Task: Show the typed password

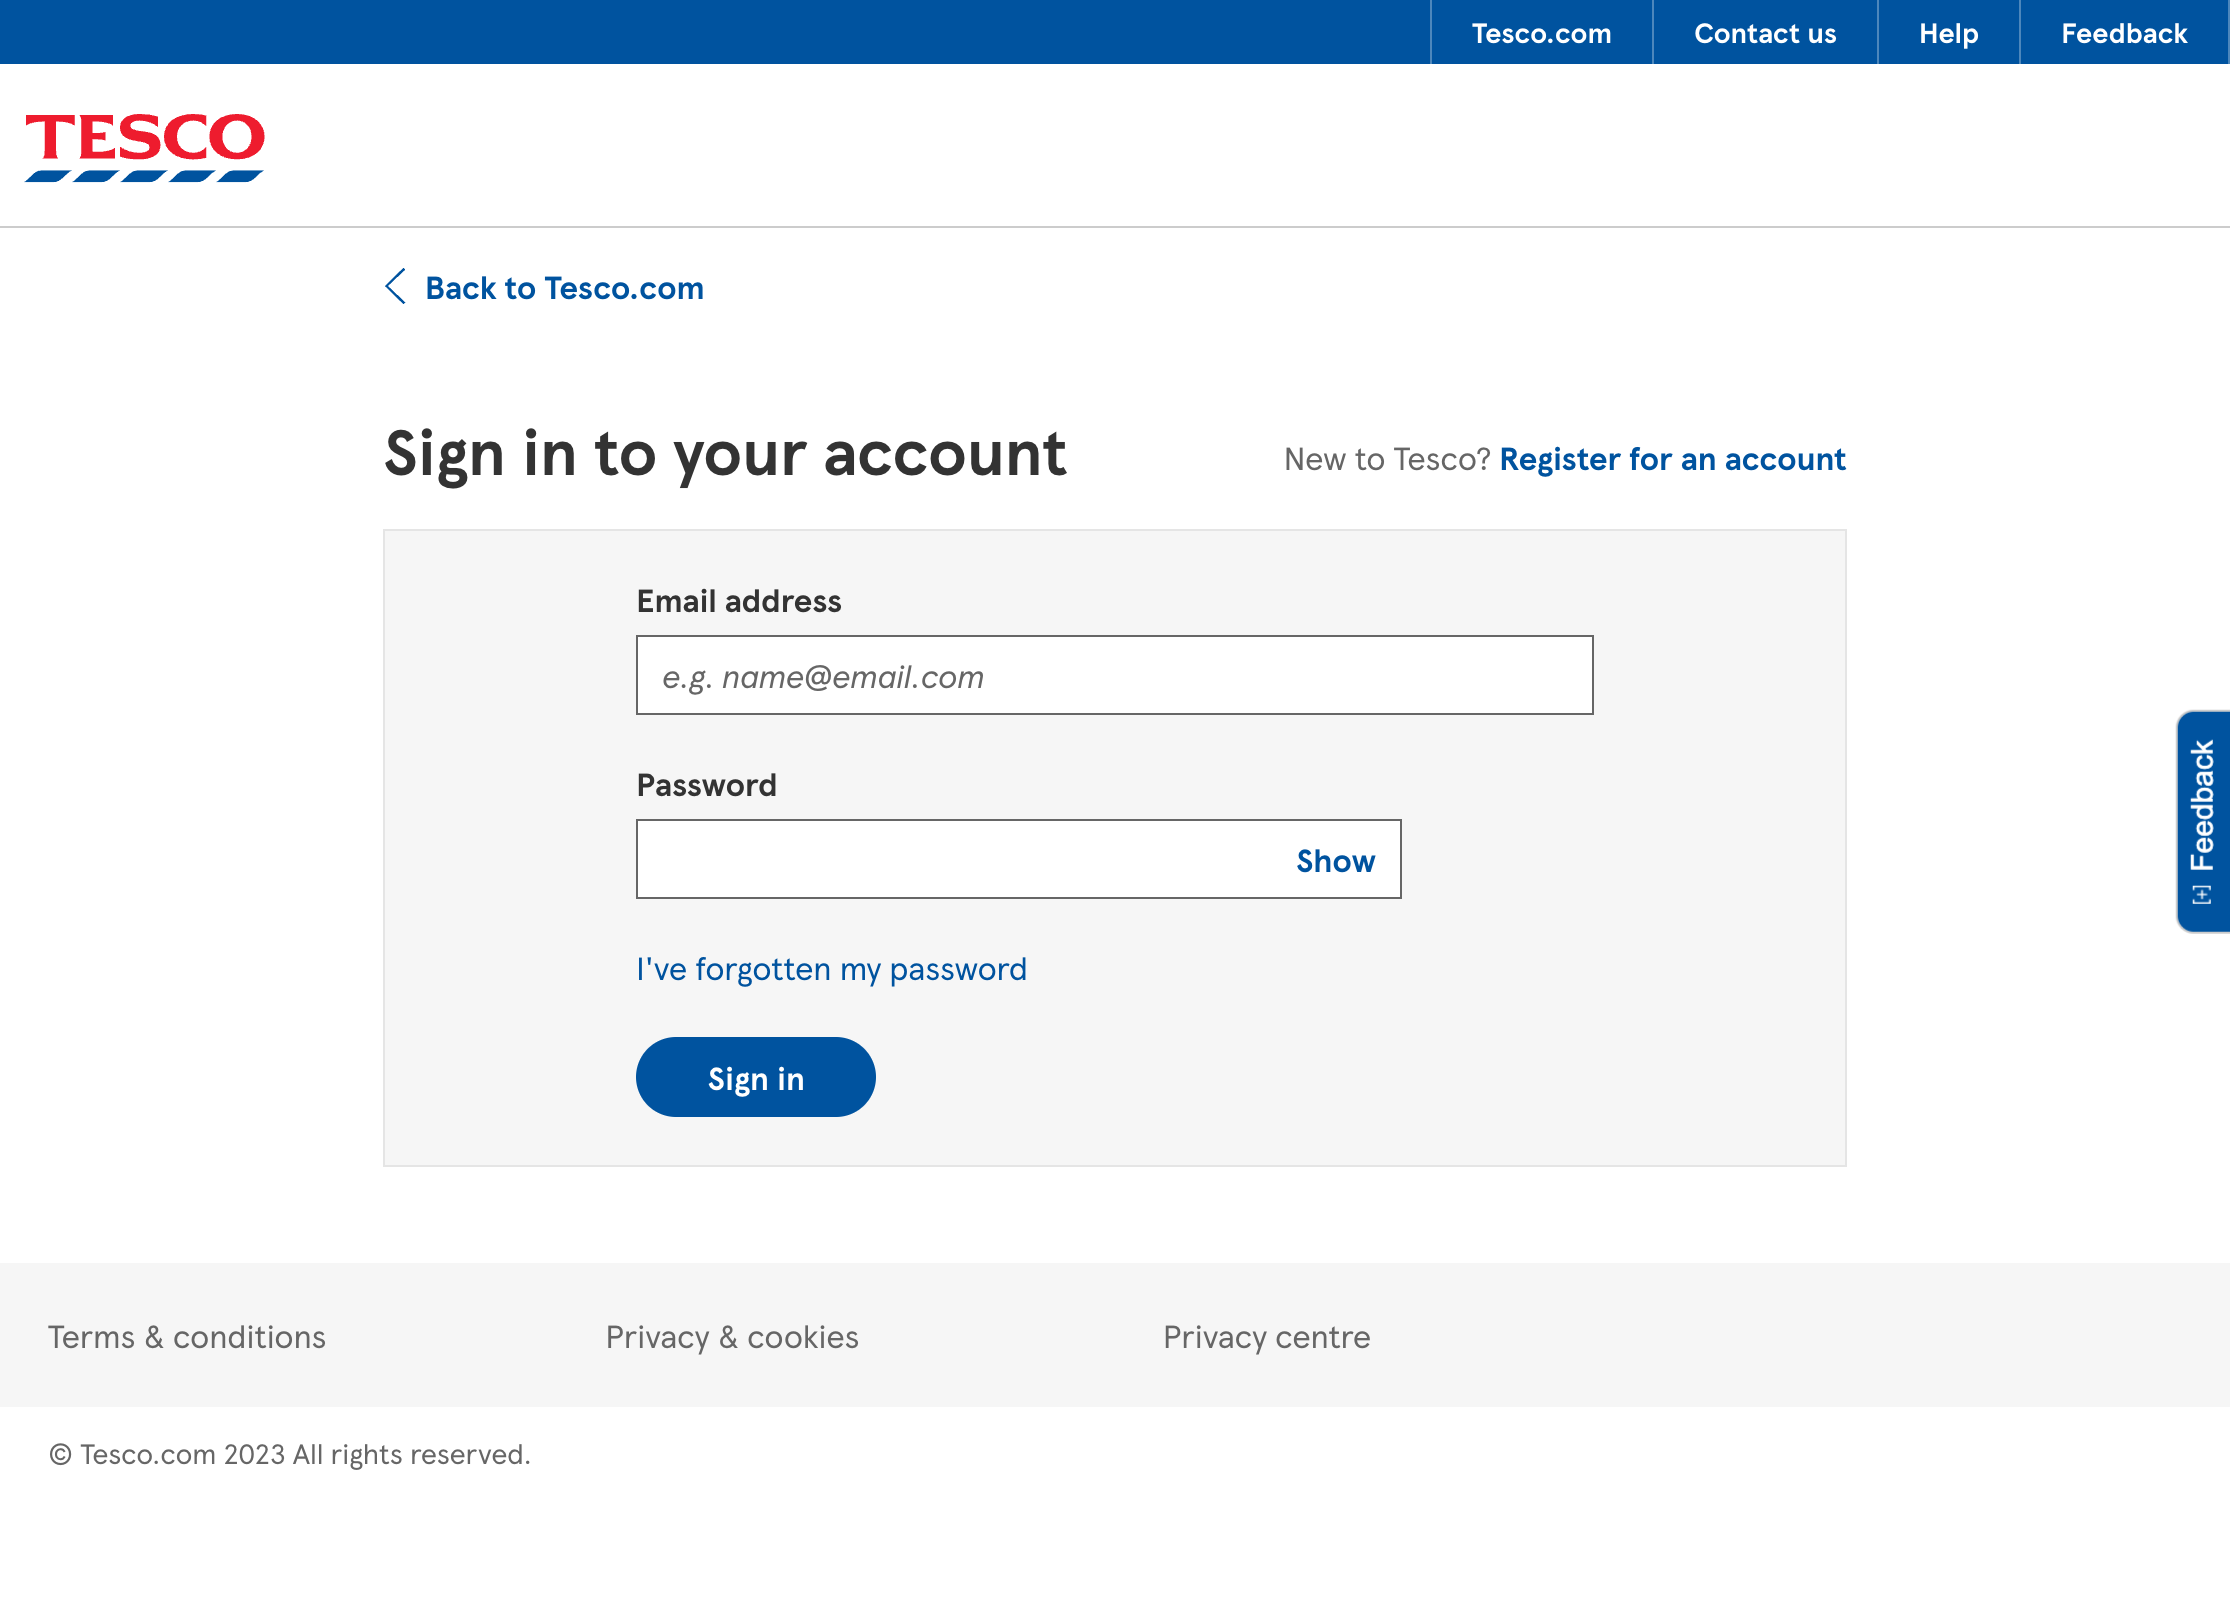Action: coord(1335,860)
